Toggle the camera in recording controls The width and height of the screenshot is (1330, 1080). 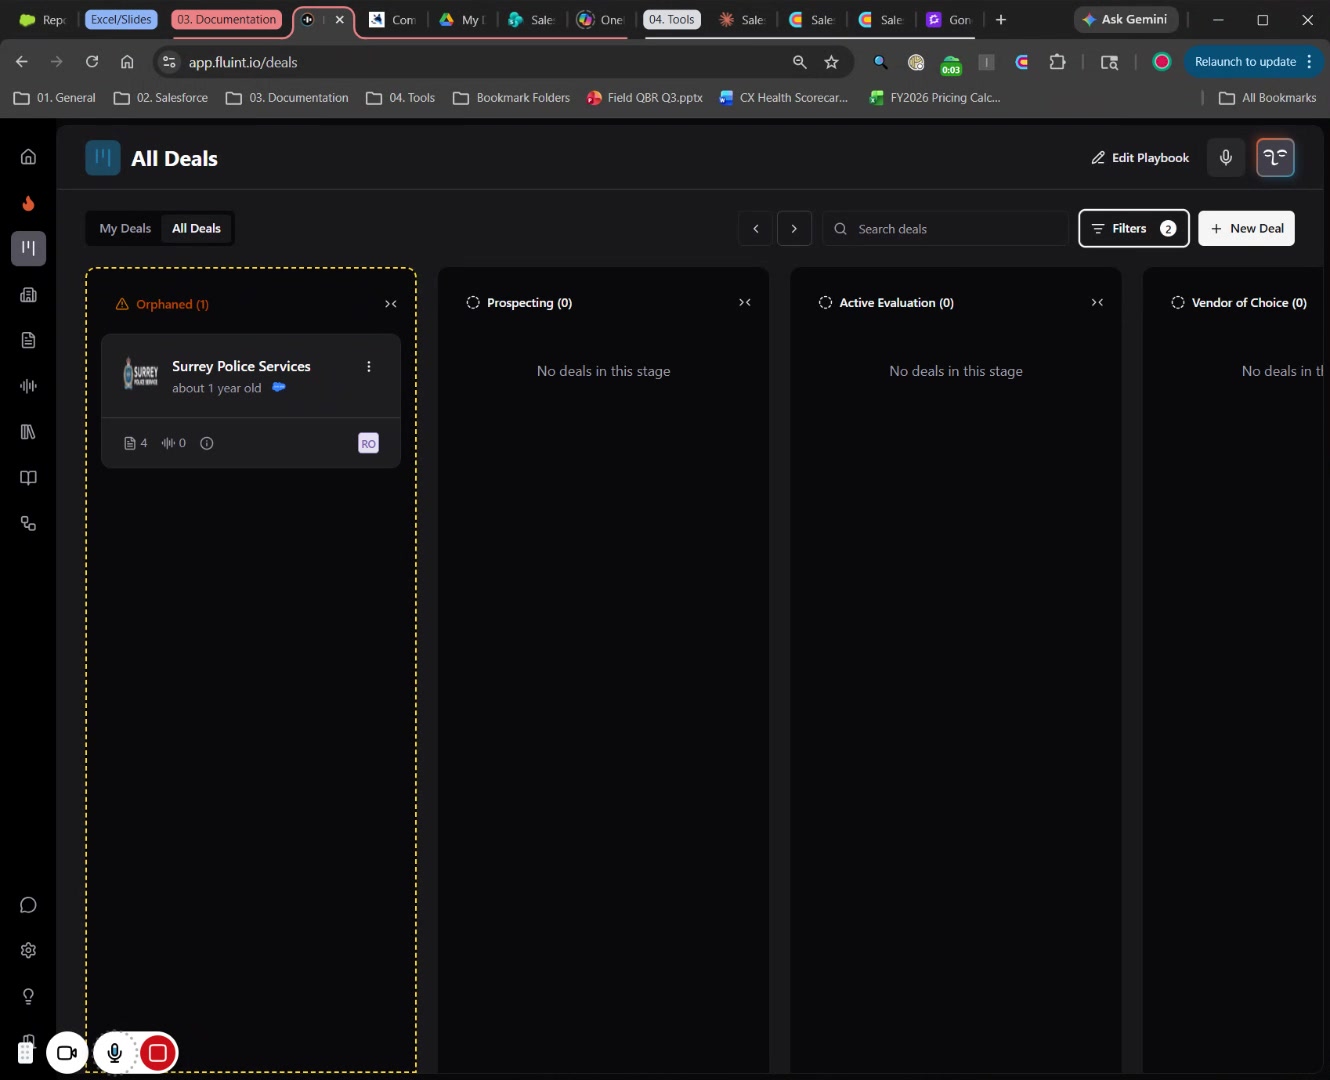(67, 1052)
